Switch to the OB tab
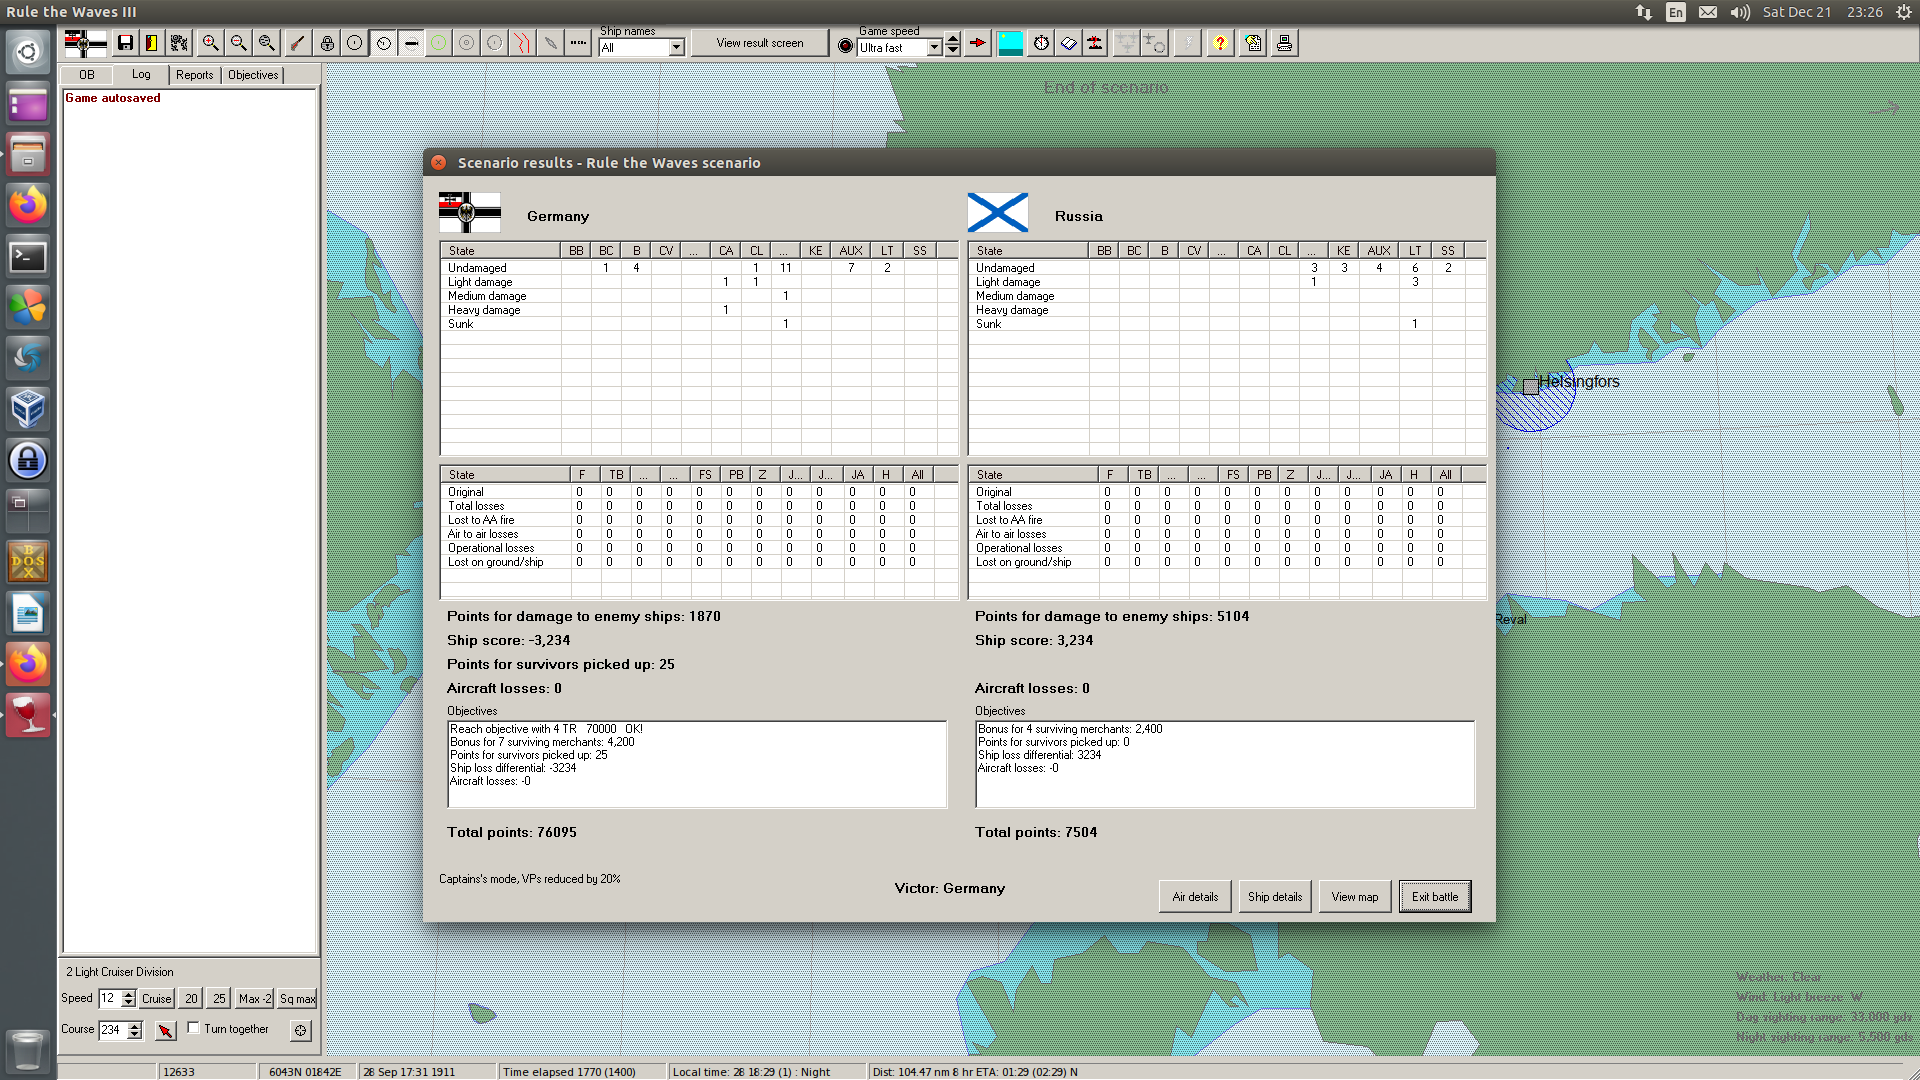The image size is (1920, 1080). pos(87,75)
